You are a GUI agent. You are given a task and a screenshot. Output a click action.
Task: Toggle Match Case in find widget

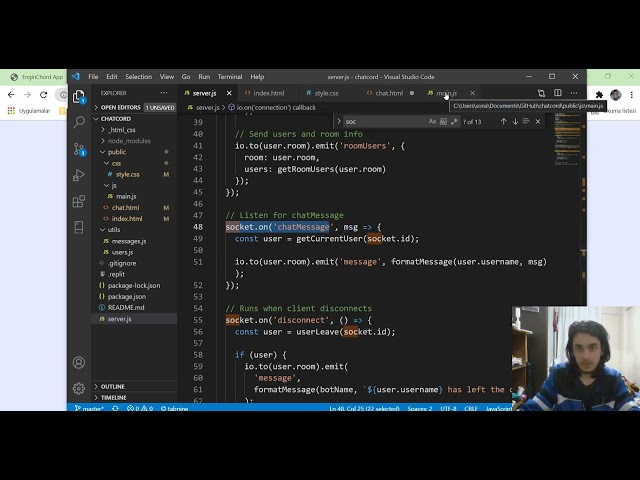(432, 121)
